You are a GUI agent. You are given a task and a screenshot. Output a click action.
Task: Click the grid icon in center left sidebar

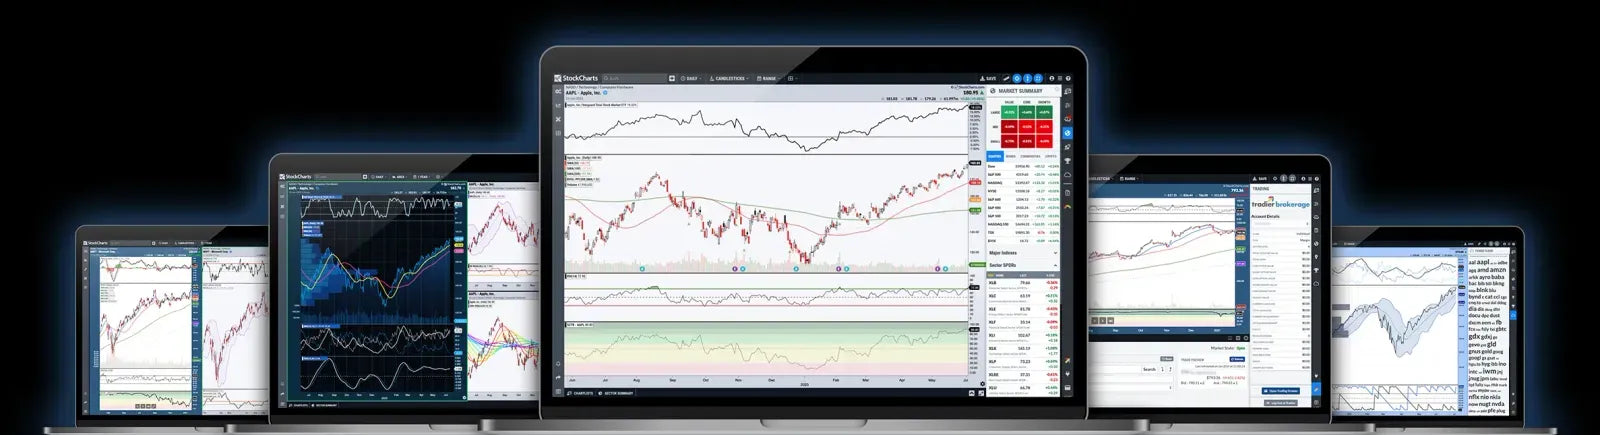point(558,133)
